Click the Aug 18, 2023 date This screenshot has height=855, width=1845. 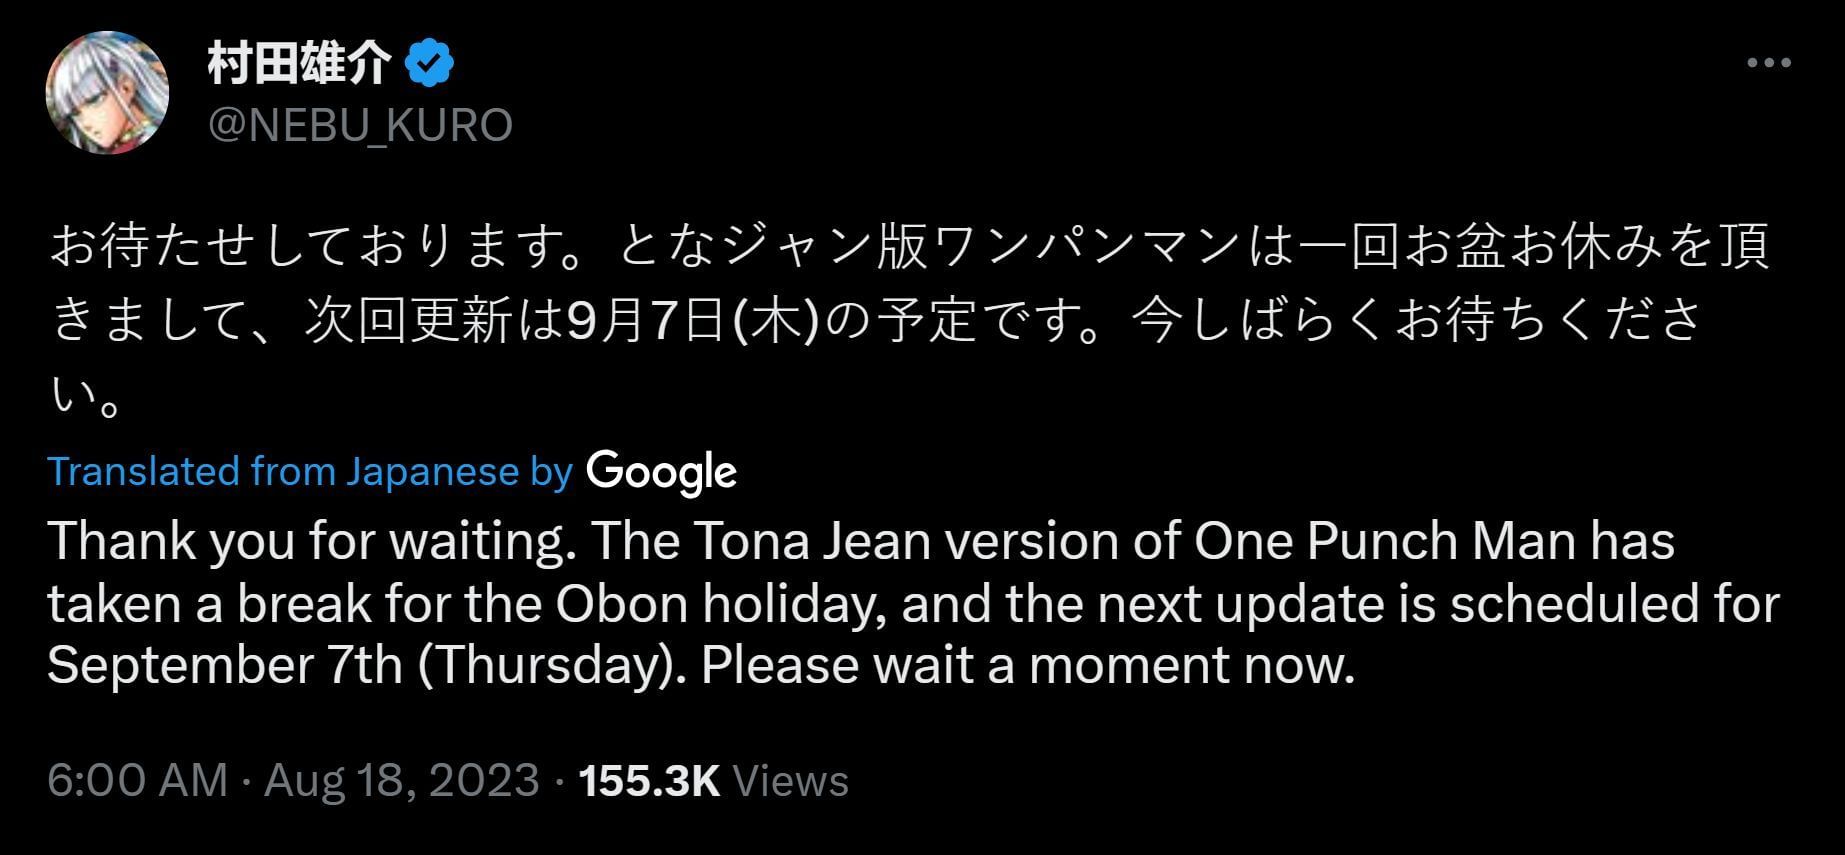pyautogui.click(x=401, y=781)
